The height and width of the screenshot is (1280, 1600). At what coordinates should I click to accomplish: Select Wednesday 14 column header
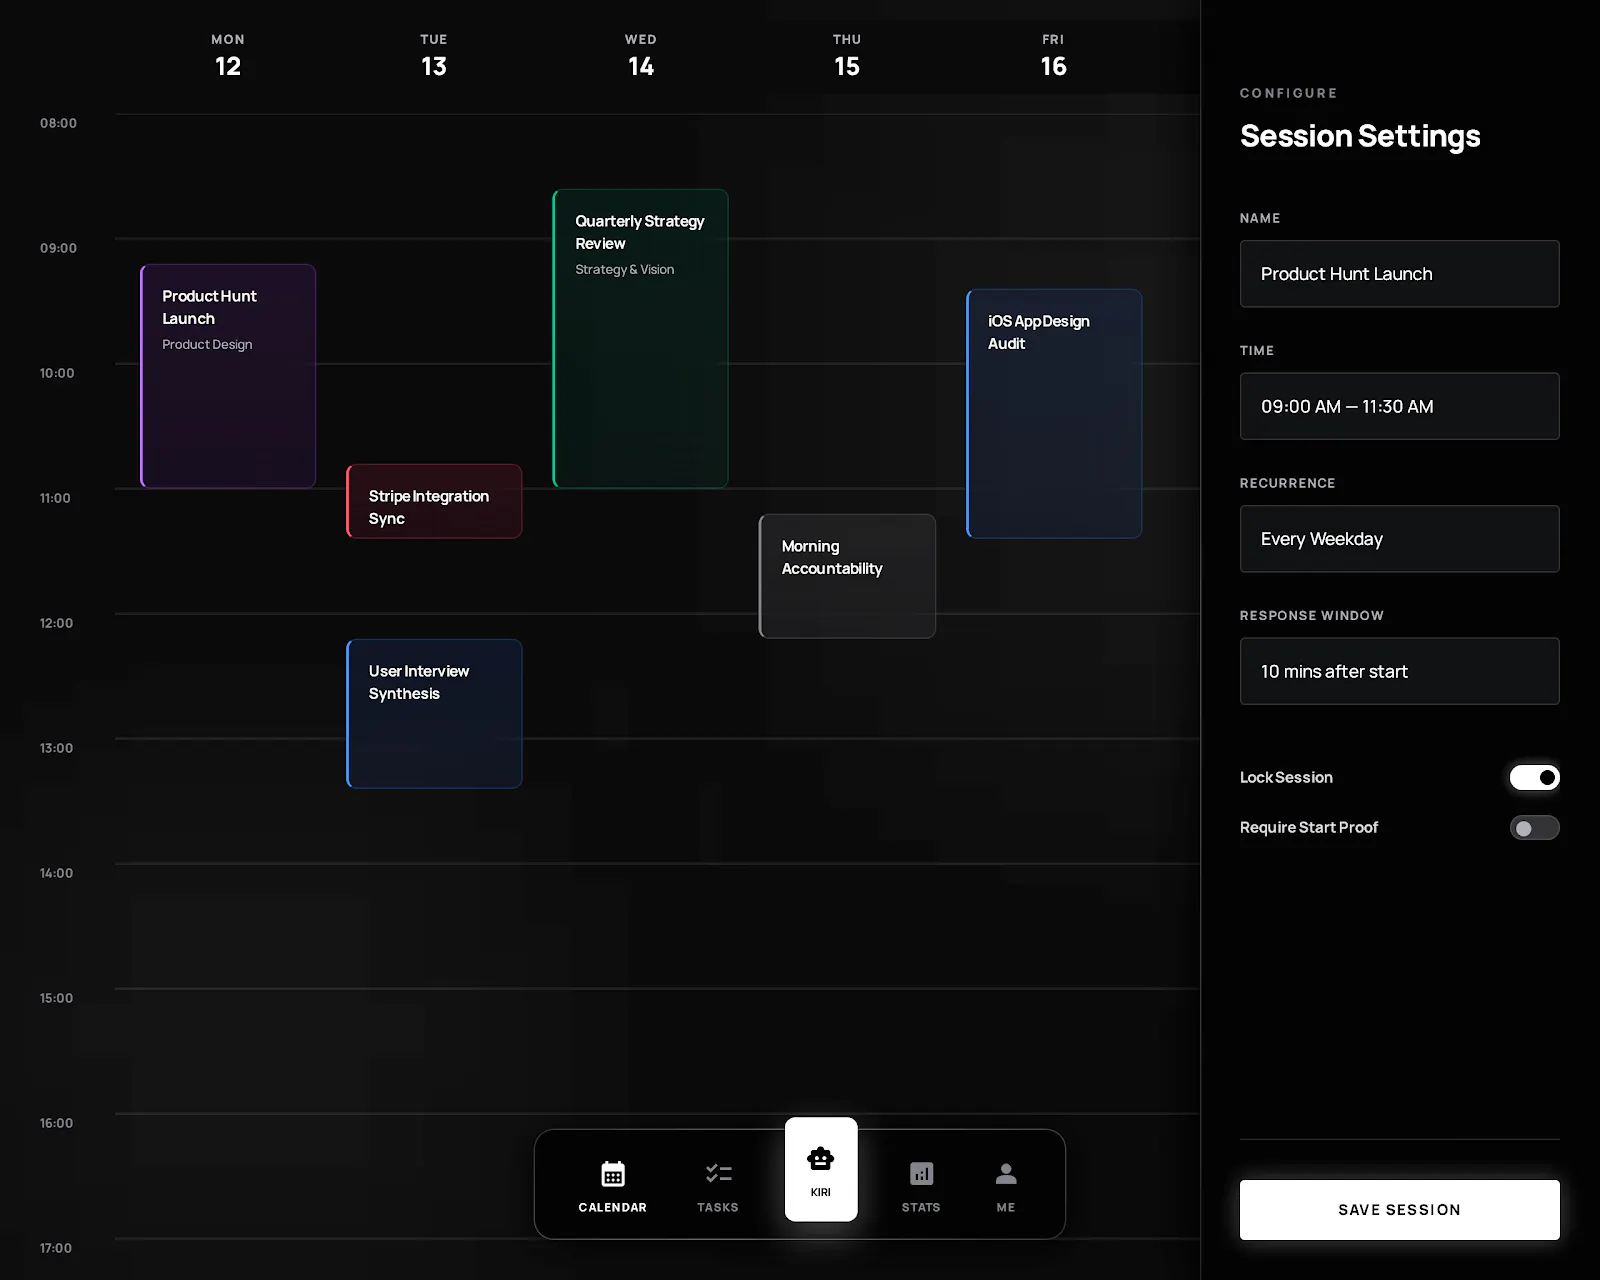641,56
